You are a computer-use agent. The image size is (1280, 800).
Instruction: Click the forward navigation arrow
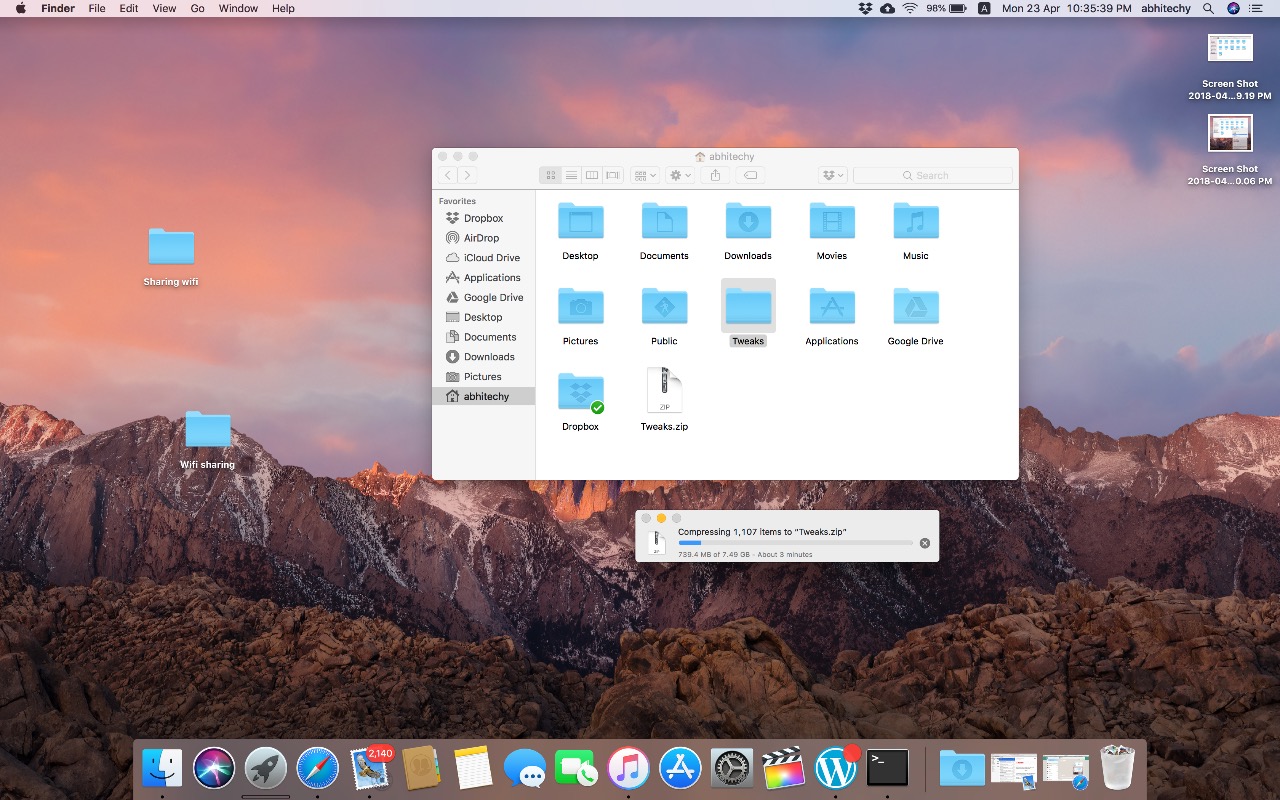tap(466, 174)
